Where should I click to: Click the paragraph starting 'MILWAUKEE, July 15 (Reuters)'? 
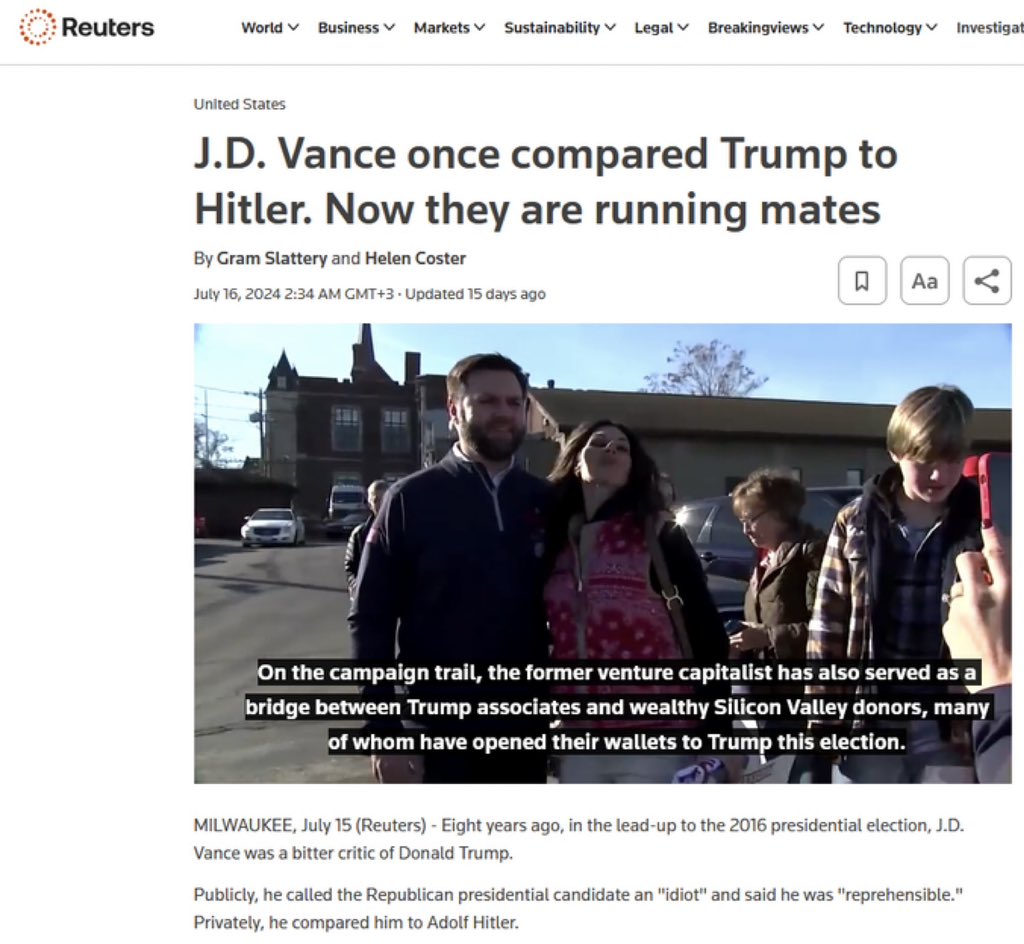pyautogui.click(x=579, y=839)
